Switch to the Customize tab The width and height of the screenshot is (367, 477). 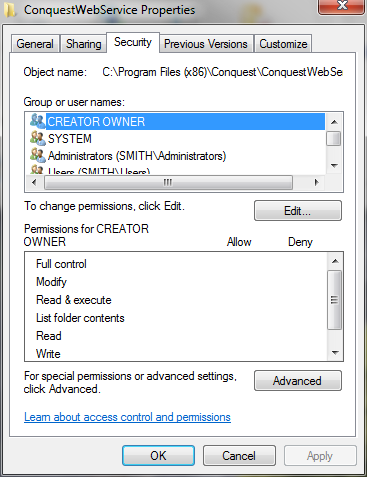click(x=283, y=44)
